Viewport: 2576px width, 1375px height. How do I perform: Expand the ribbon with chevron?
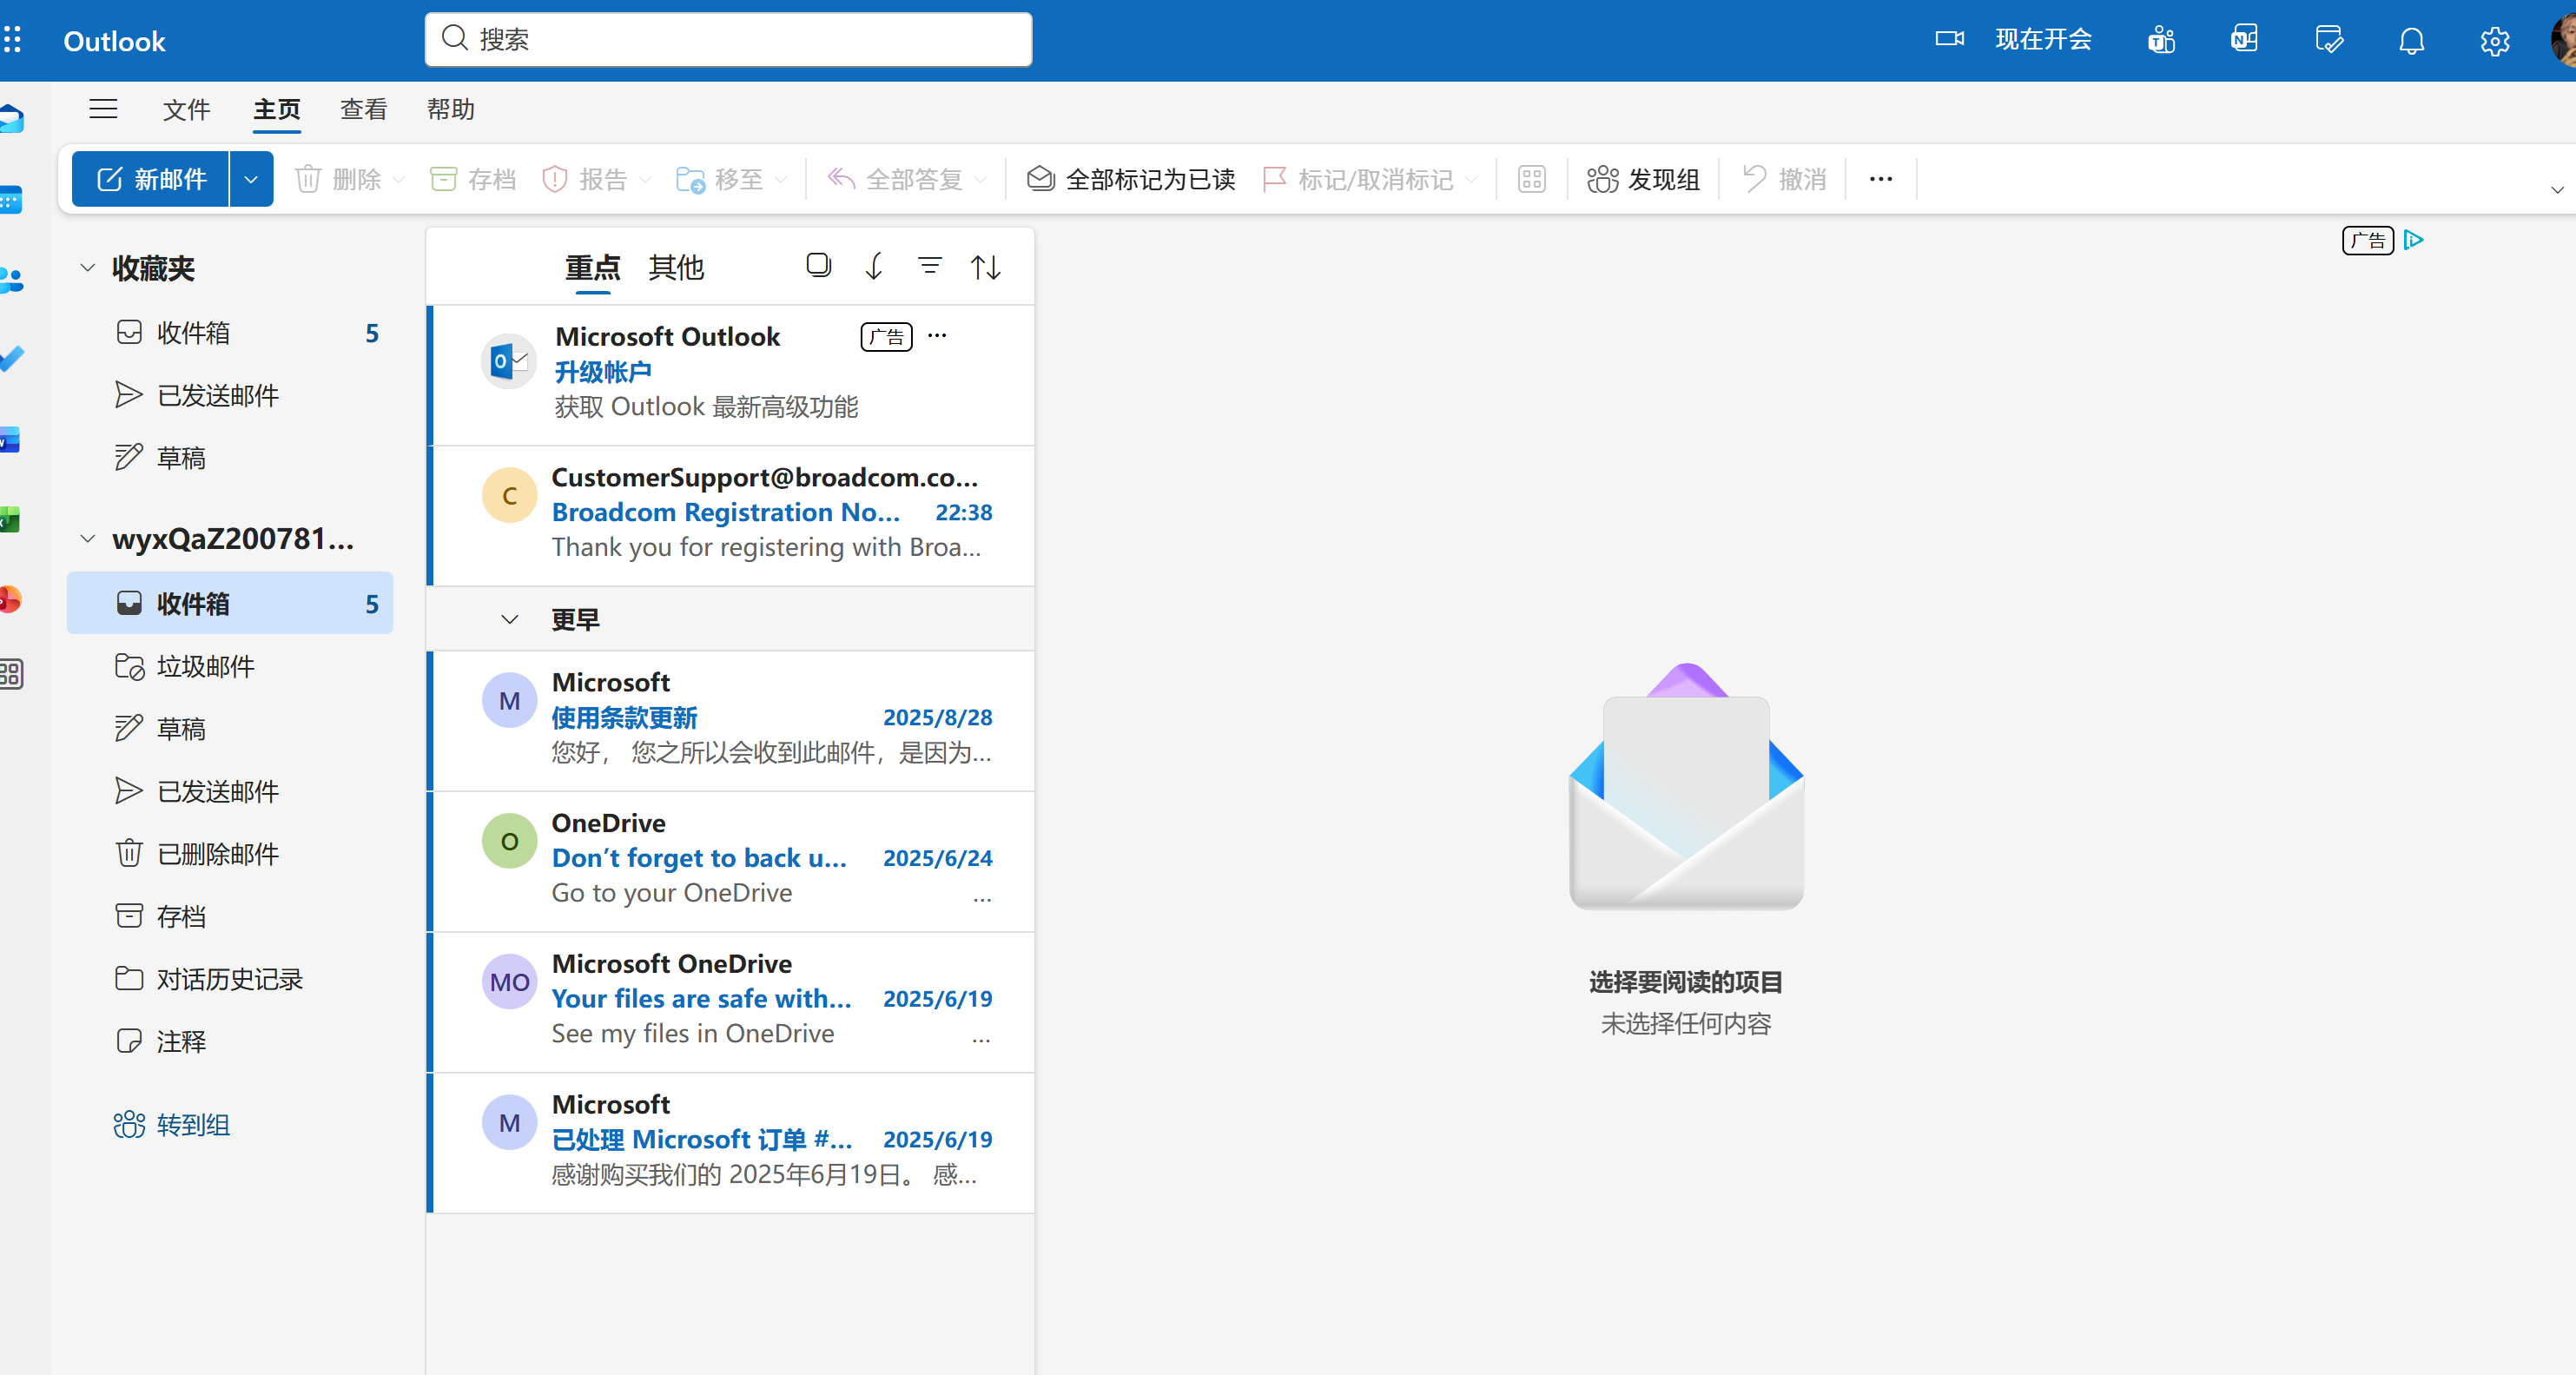coord(2557,190)
